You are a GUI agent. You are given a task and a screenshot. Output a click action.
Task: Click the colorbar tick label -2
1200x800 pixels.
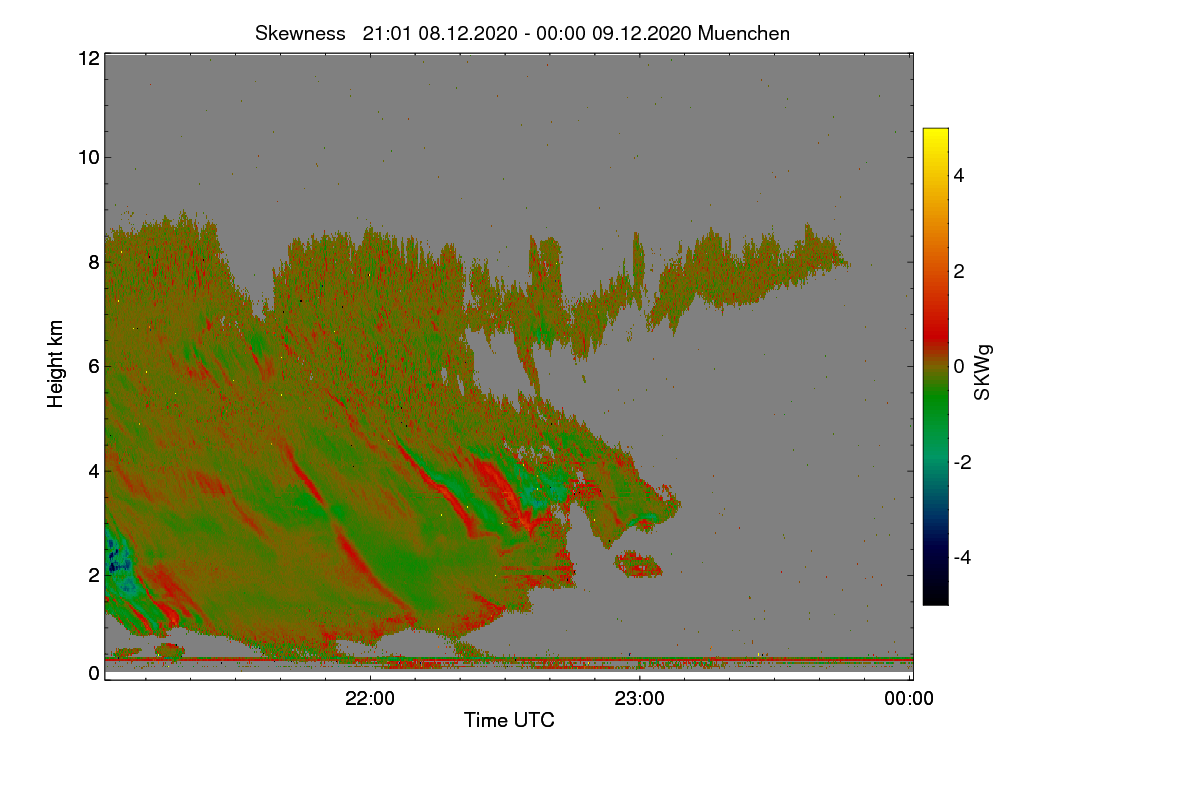pos(962,462)
